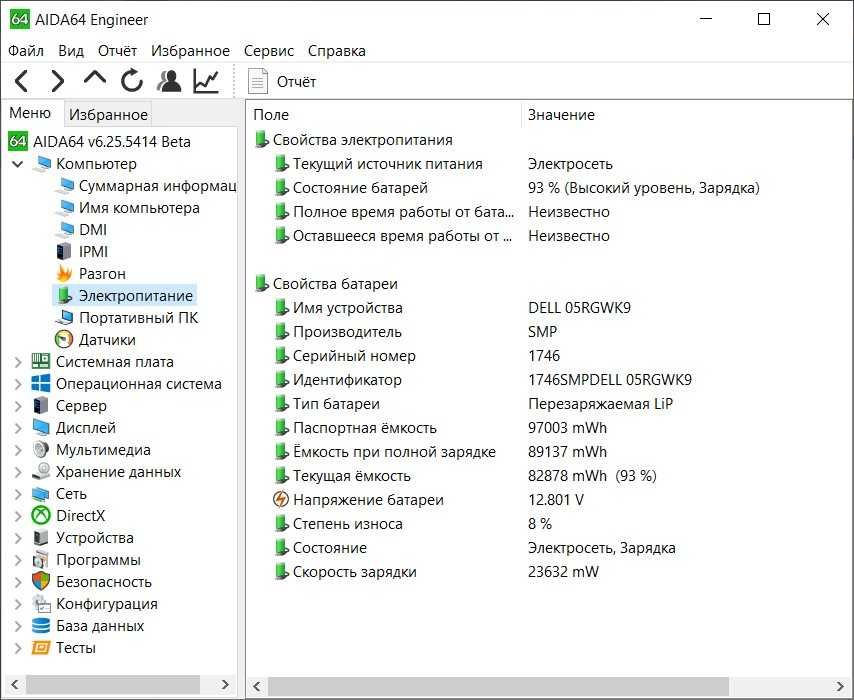
Task: Switch to the Меню tab
Action: 30,113
